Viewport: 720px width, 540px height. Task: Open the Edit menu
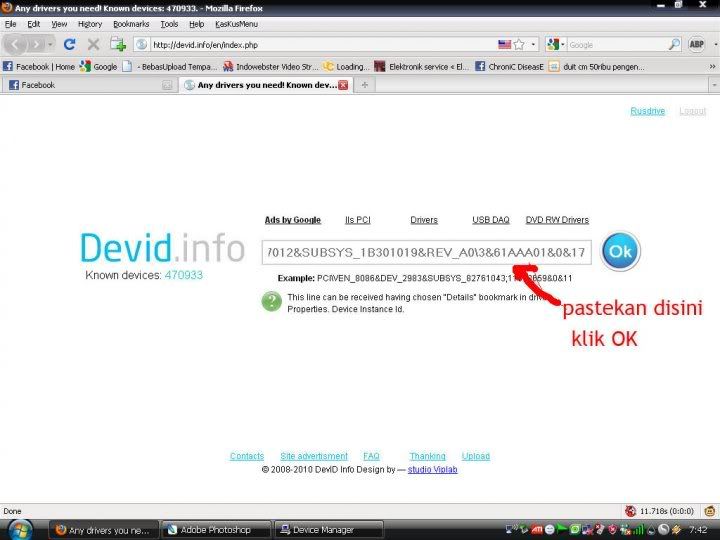34,24
